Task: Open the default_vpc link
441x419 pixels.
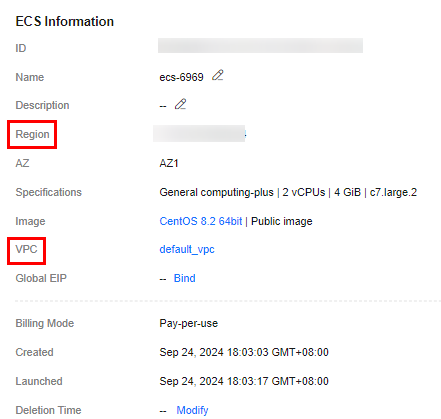Action: click(187, 249)
